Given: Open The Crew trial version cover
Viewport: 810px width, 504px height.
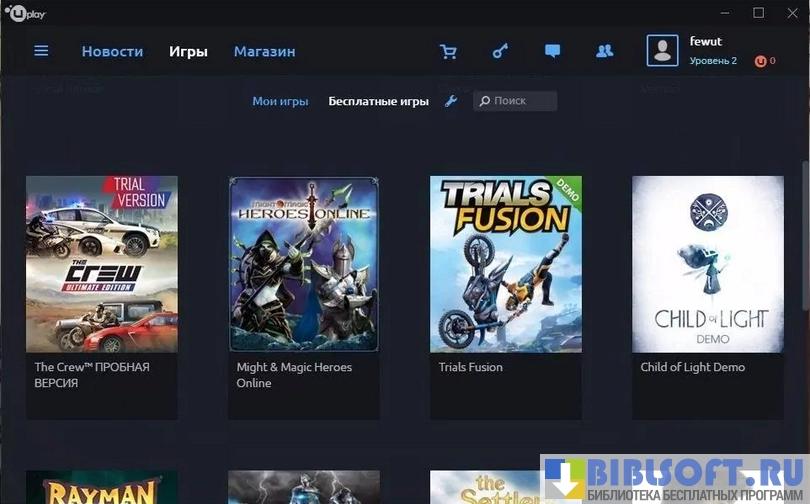Looking at the screenshot, I should pyautogui.click(x=102, y=264).
